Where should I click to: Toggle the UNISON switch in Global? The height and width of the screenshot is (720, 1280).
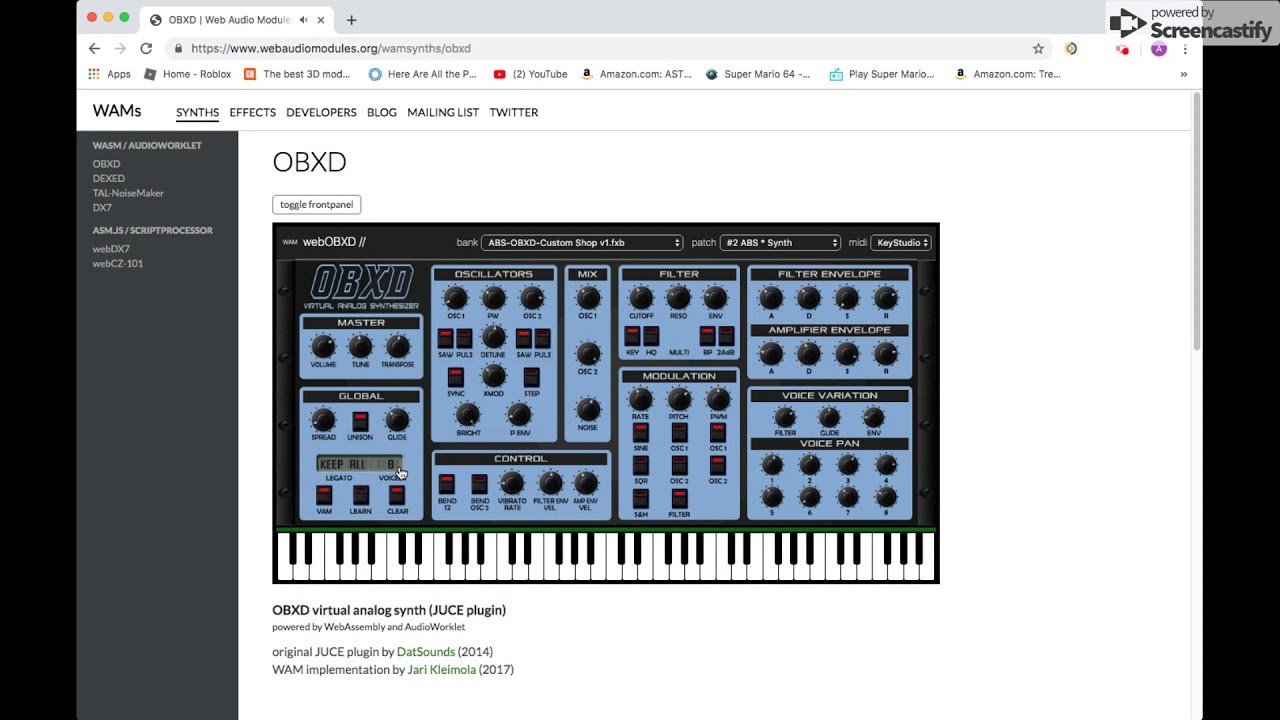(x=360, y=421)
